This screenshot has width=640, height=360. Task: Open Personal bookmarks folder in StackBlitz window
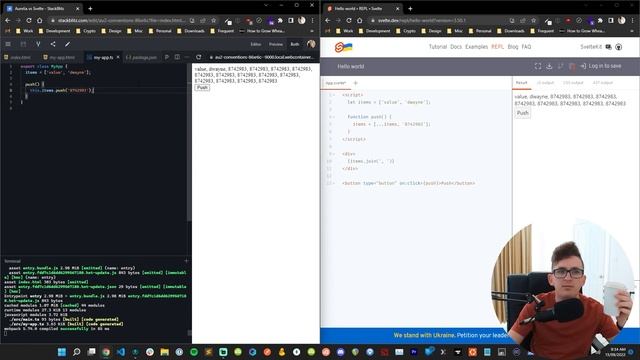[x=160, y=31]
